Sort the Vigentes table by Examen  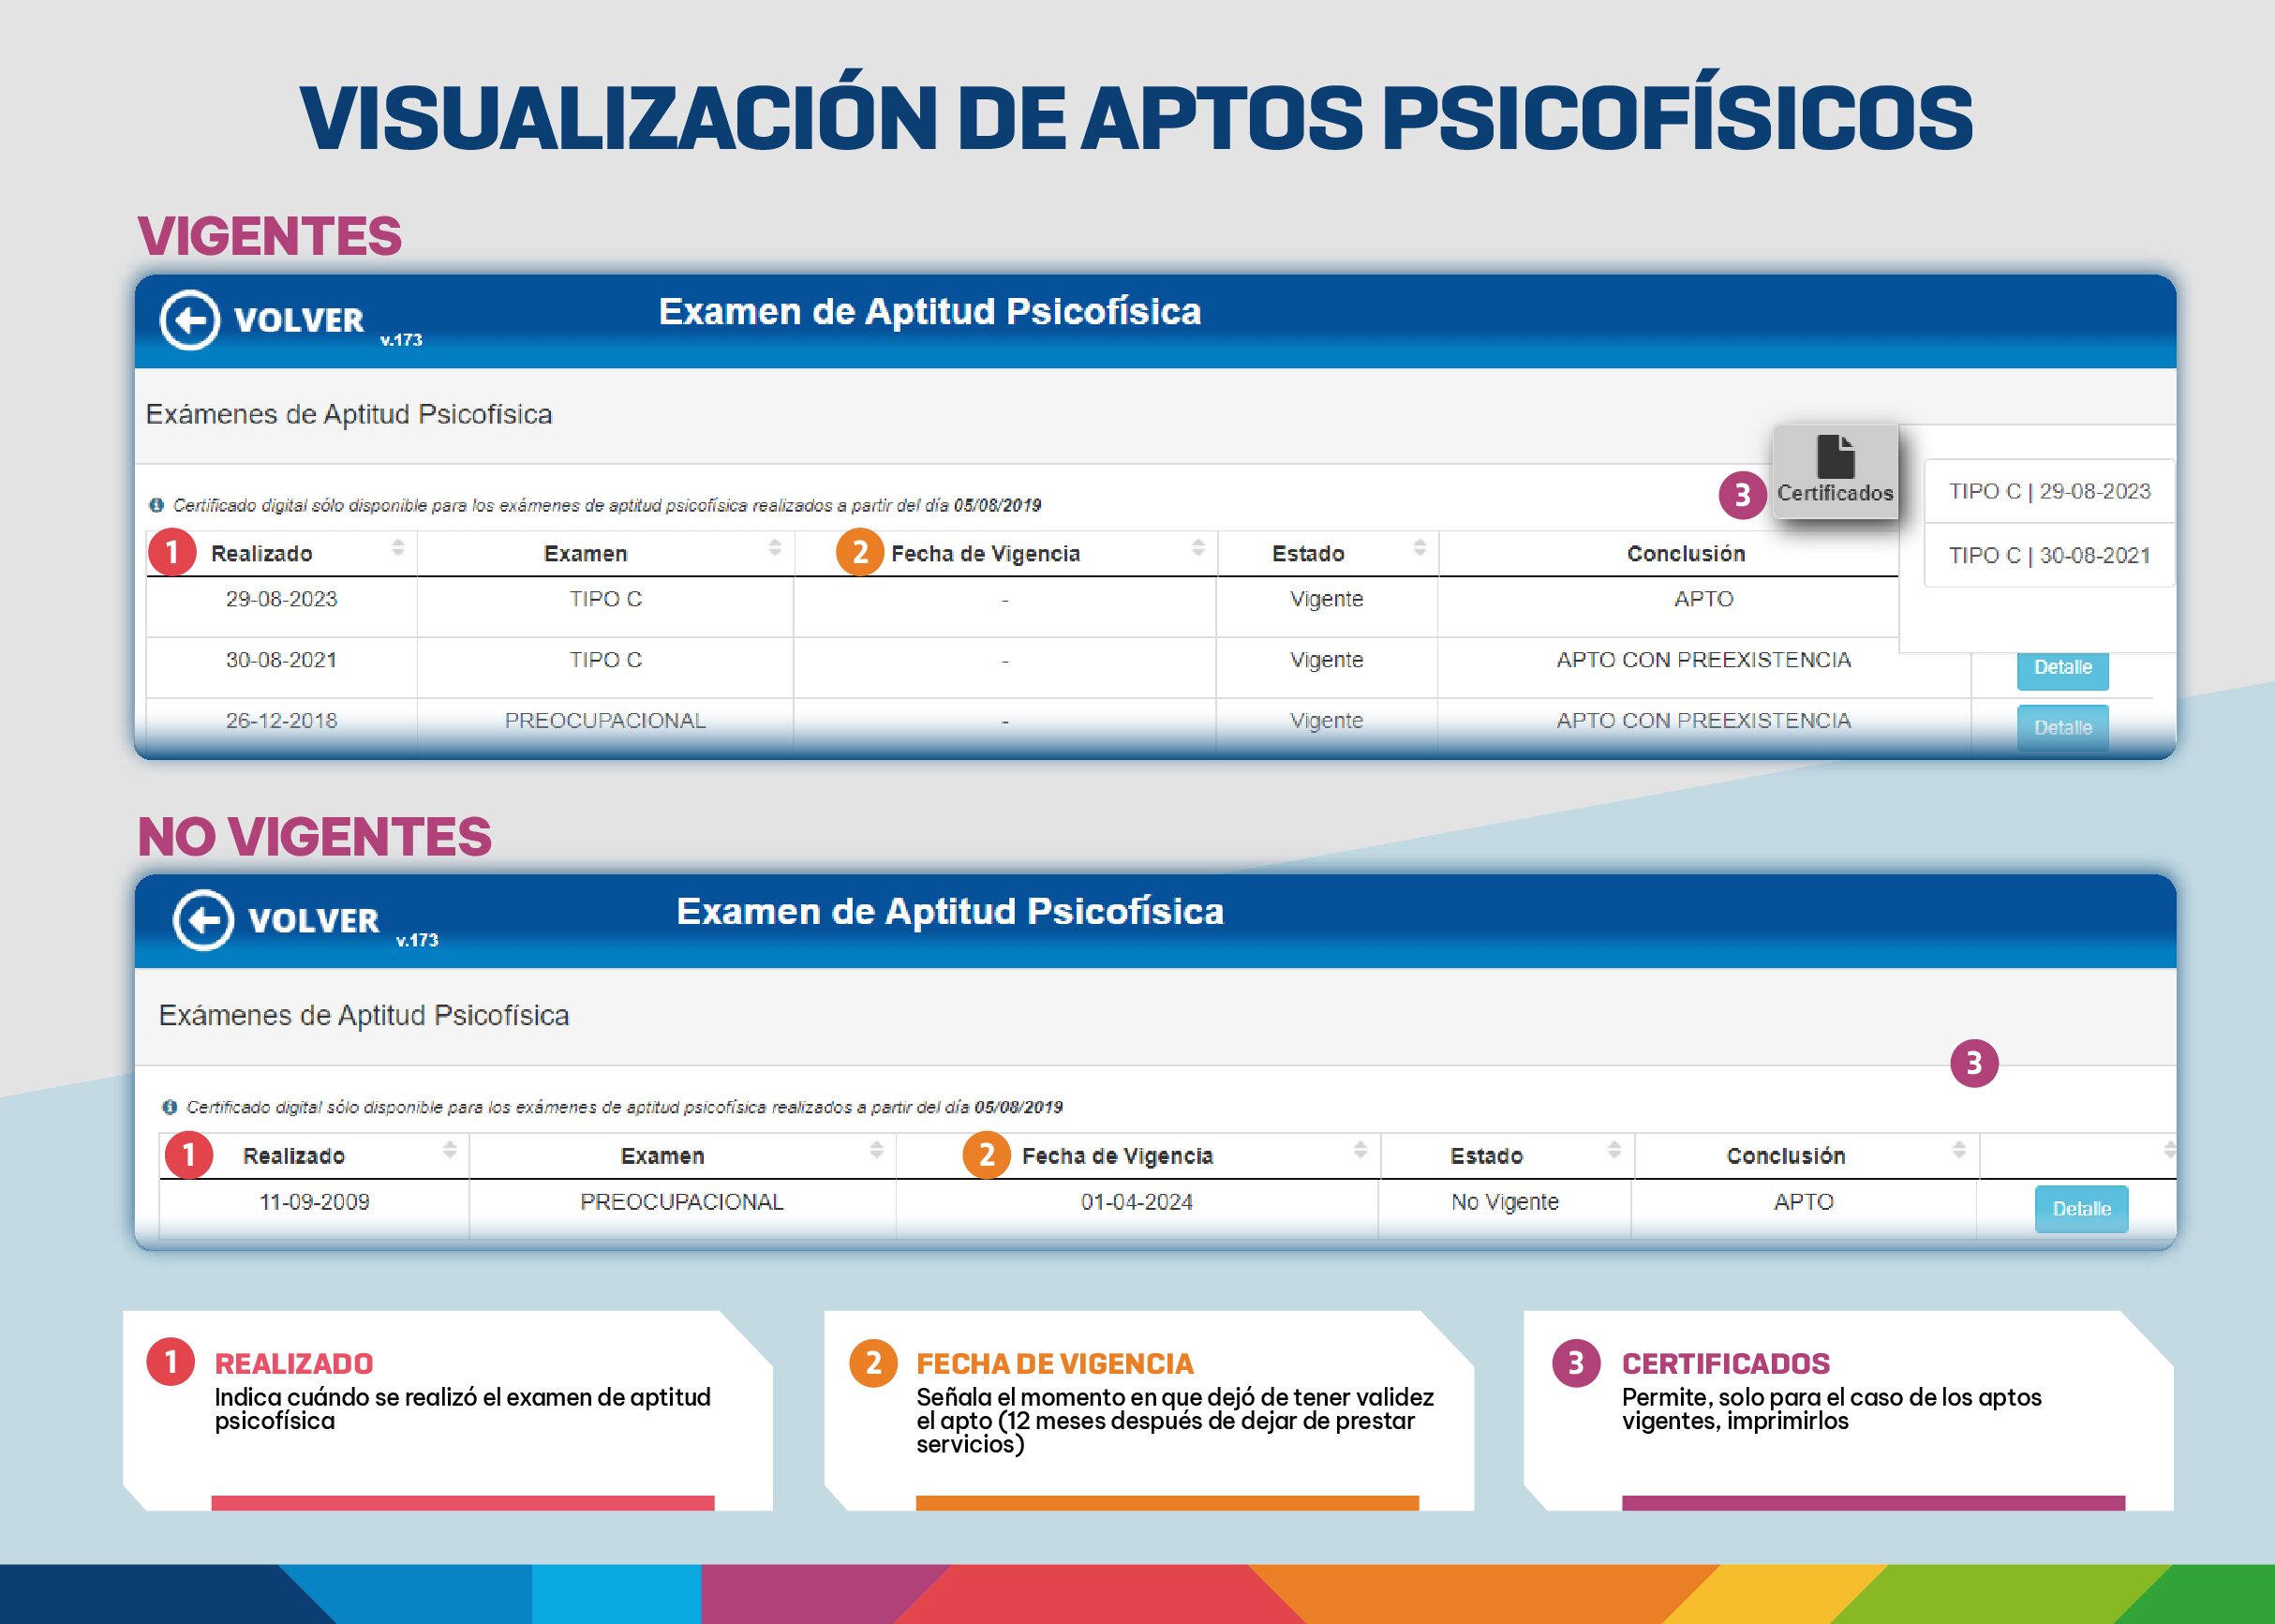click(774, 548)
